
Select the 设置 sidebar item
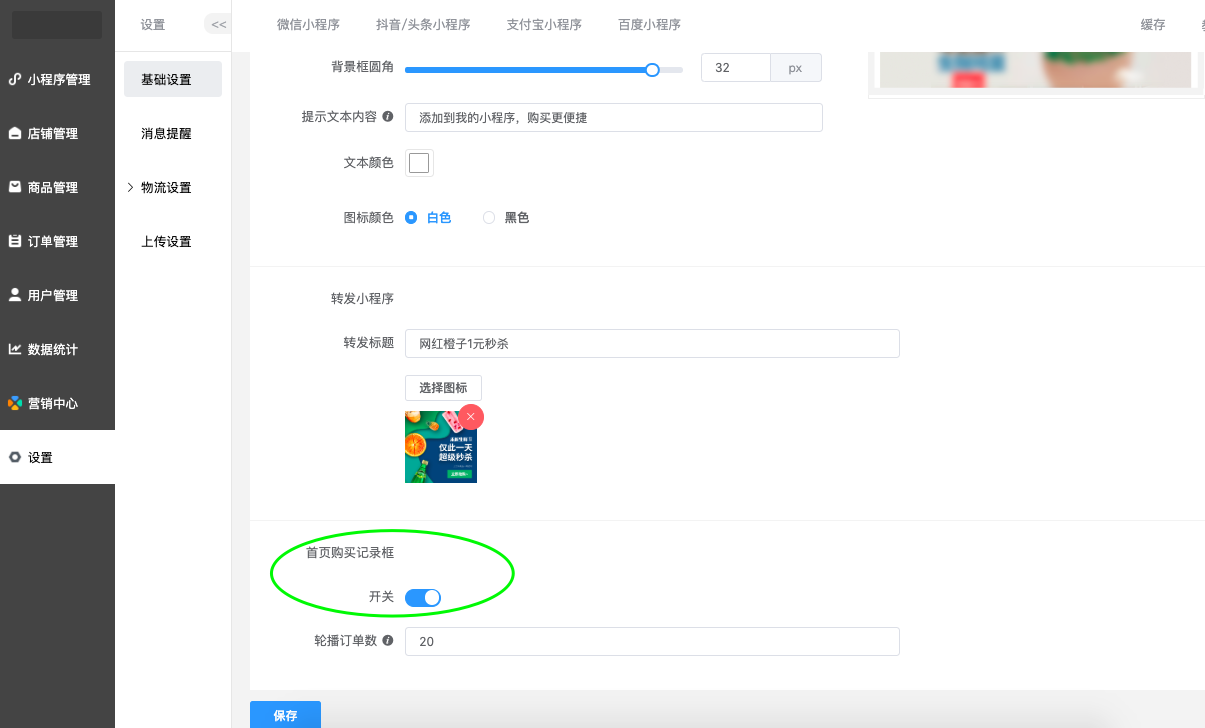click(x=57, y=457)
